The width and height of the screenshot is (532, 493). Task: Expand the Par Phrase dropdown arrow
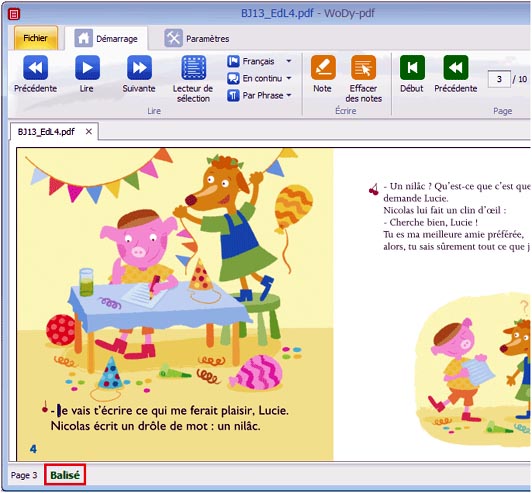289,95
